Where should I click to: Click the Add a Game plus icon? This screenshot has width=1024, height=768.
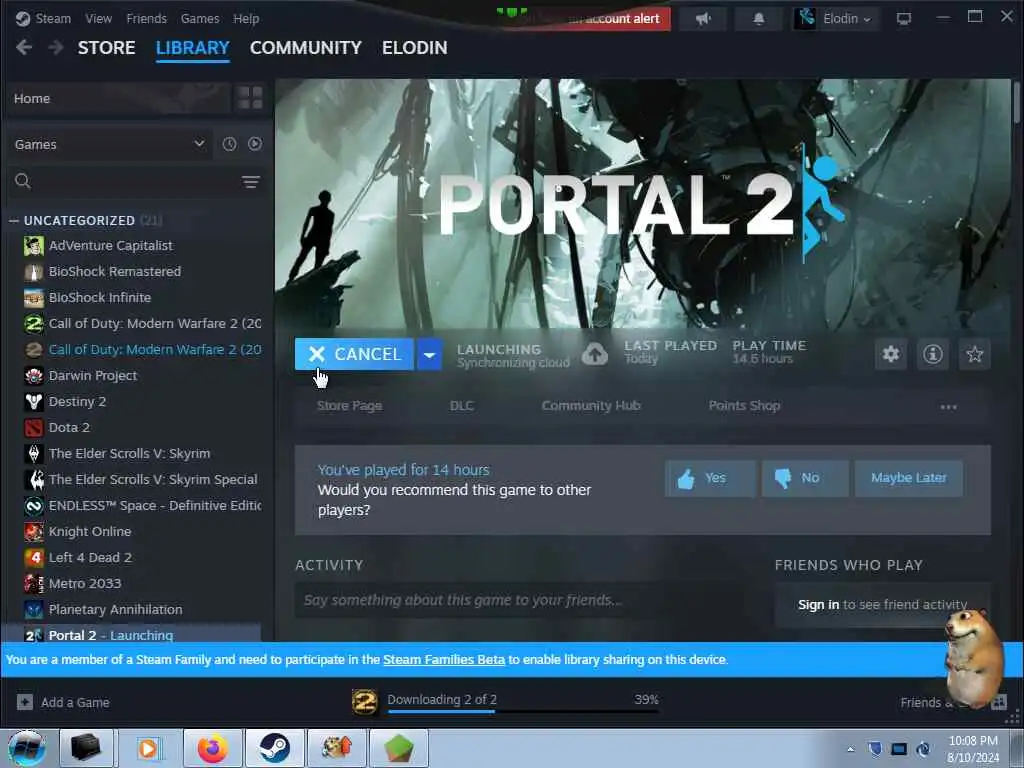(x=25, y=702)
